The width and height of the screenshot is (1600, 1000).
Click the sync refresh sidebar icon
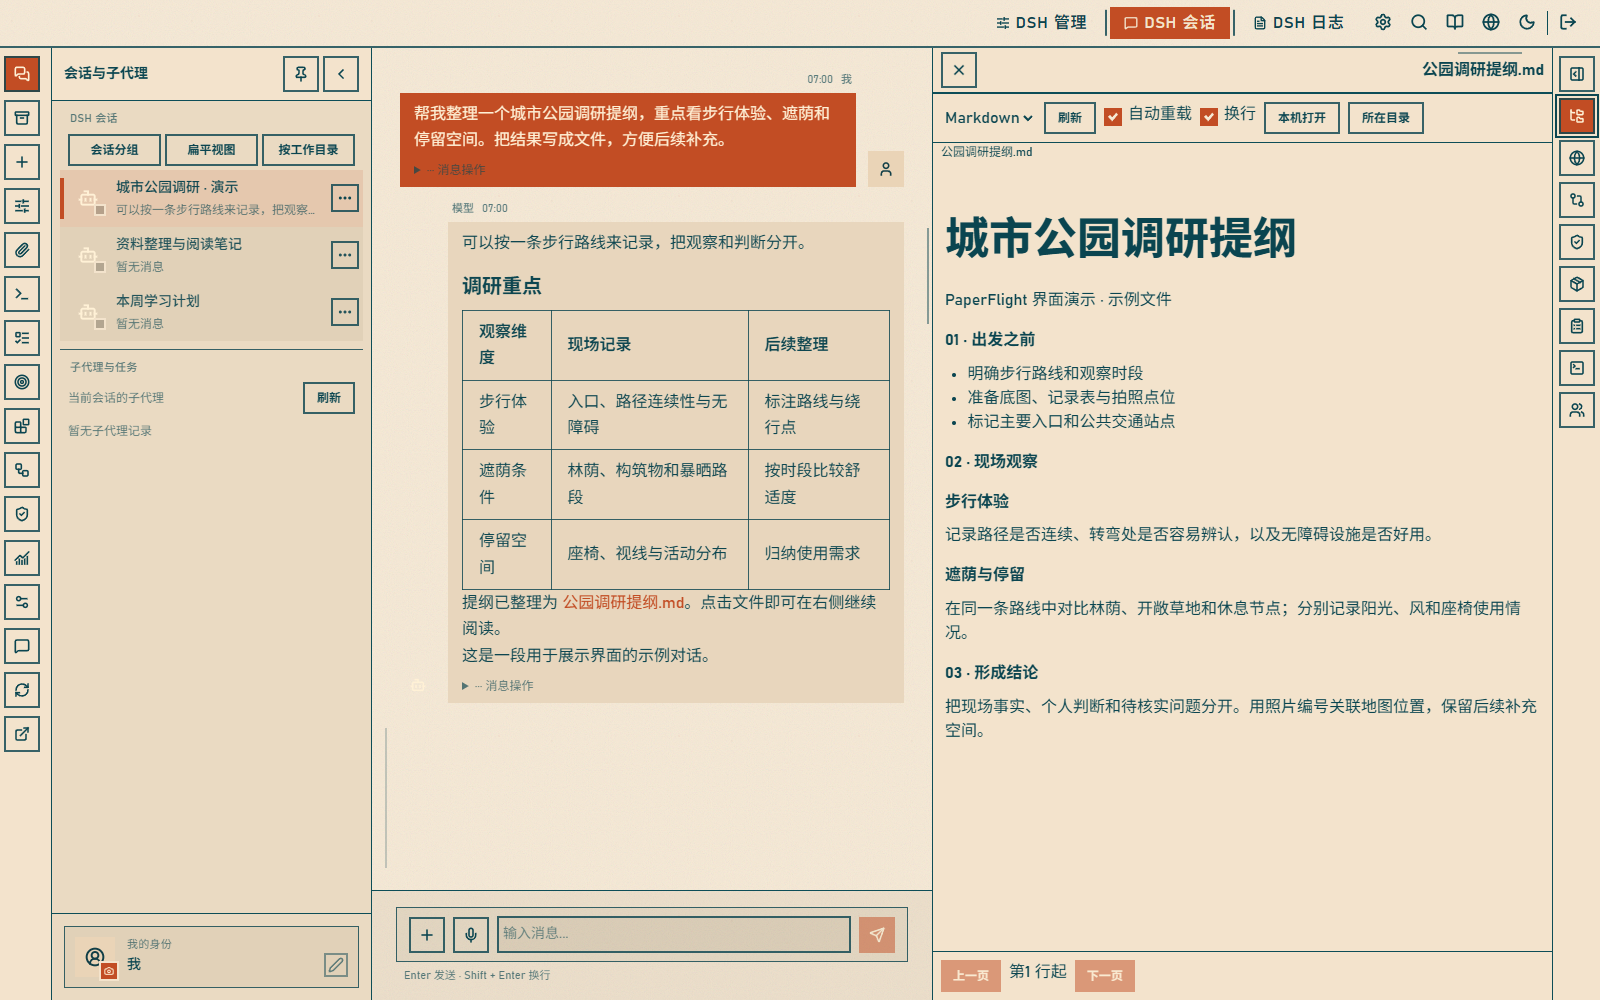tap(22, 690)
